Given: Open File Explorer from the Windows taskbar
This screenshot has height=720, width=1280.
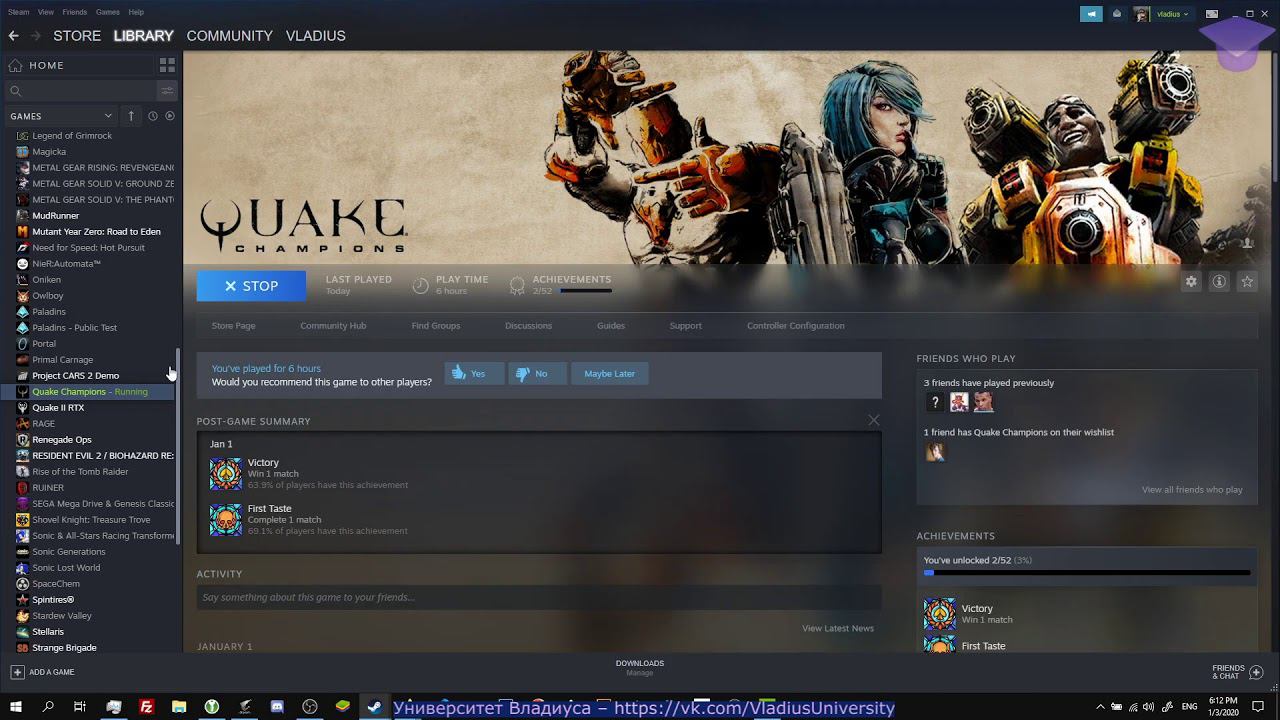Looking at the screenshot, I should tap(179, 707).
